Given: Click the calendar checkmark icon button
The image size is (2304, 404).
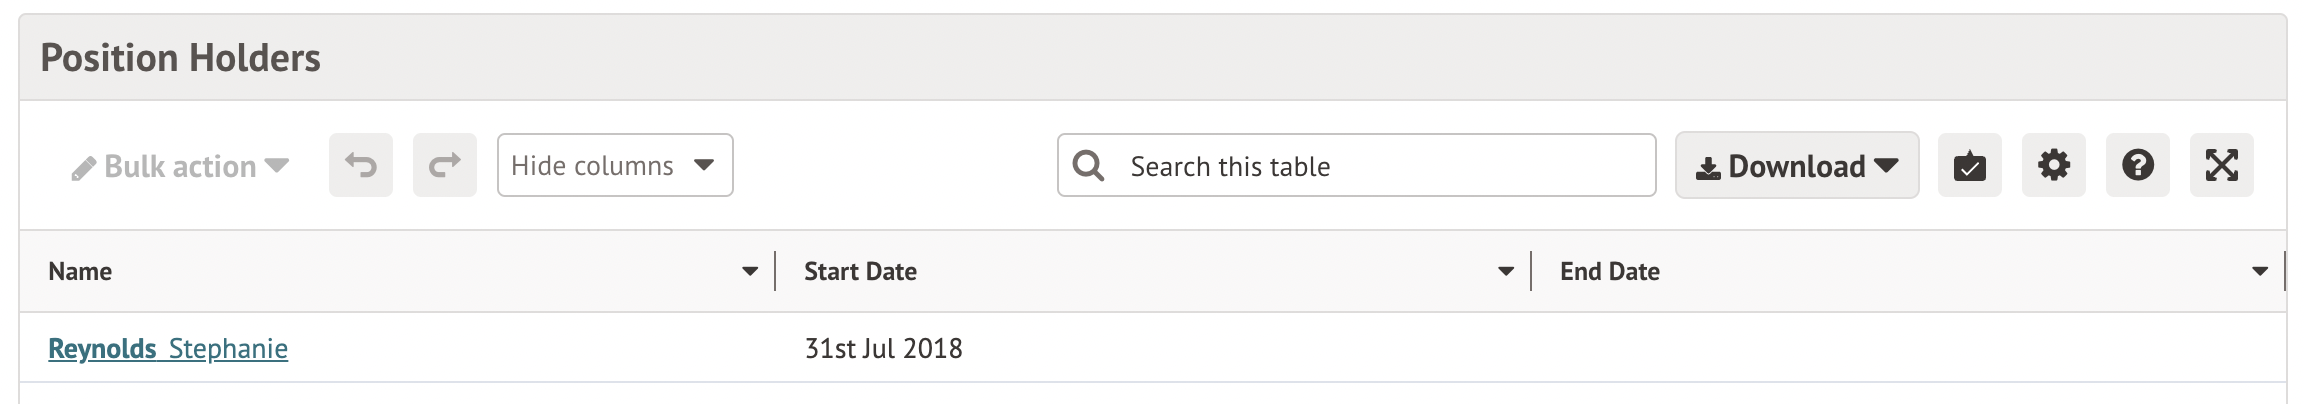Looking at the screenshot, I should 1969,165.
